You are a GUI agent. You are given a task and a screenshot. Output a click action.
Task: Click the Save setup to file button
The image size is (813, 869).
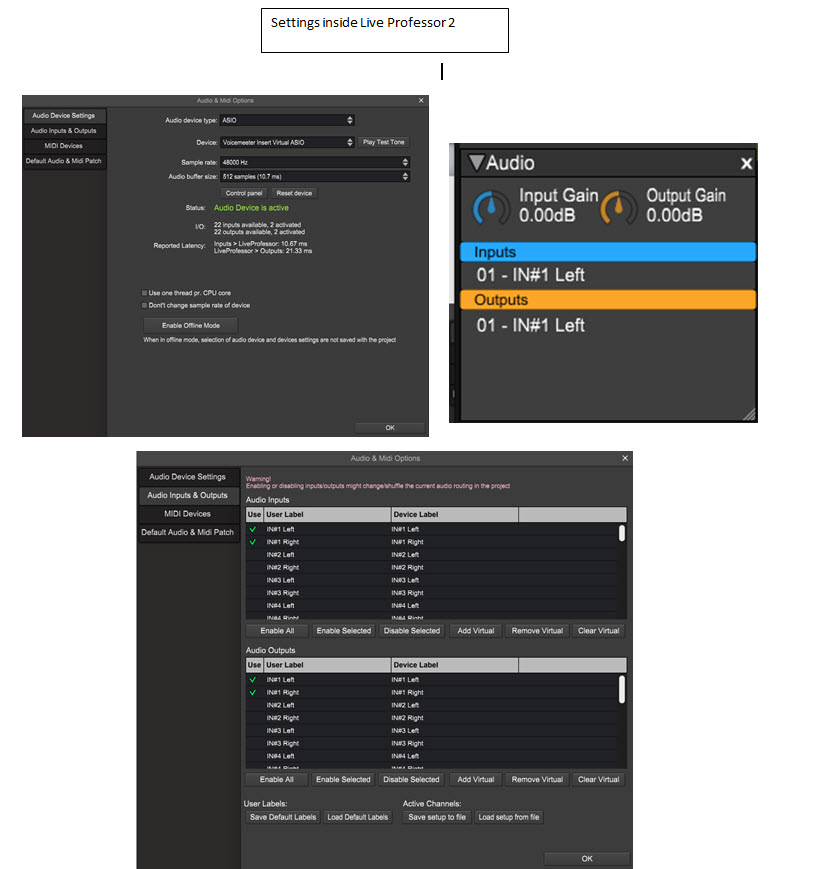coord(437,817)
